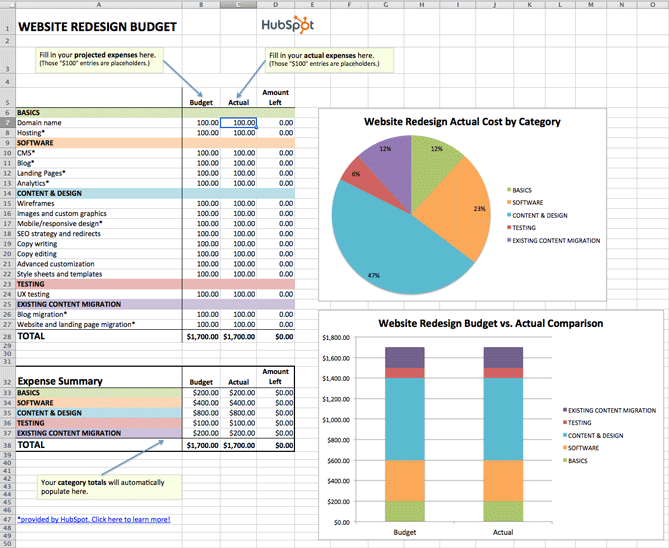669x548 pixels.
Task: Open the provided by HubSpot link
Action: click(94, 519)
